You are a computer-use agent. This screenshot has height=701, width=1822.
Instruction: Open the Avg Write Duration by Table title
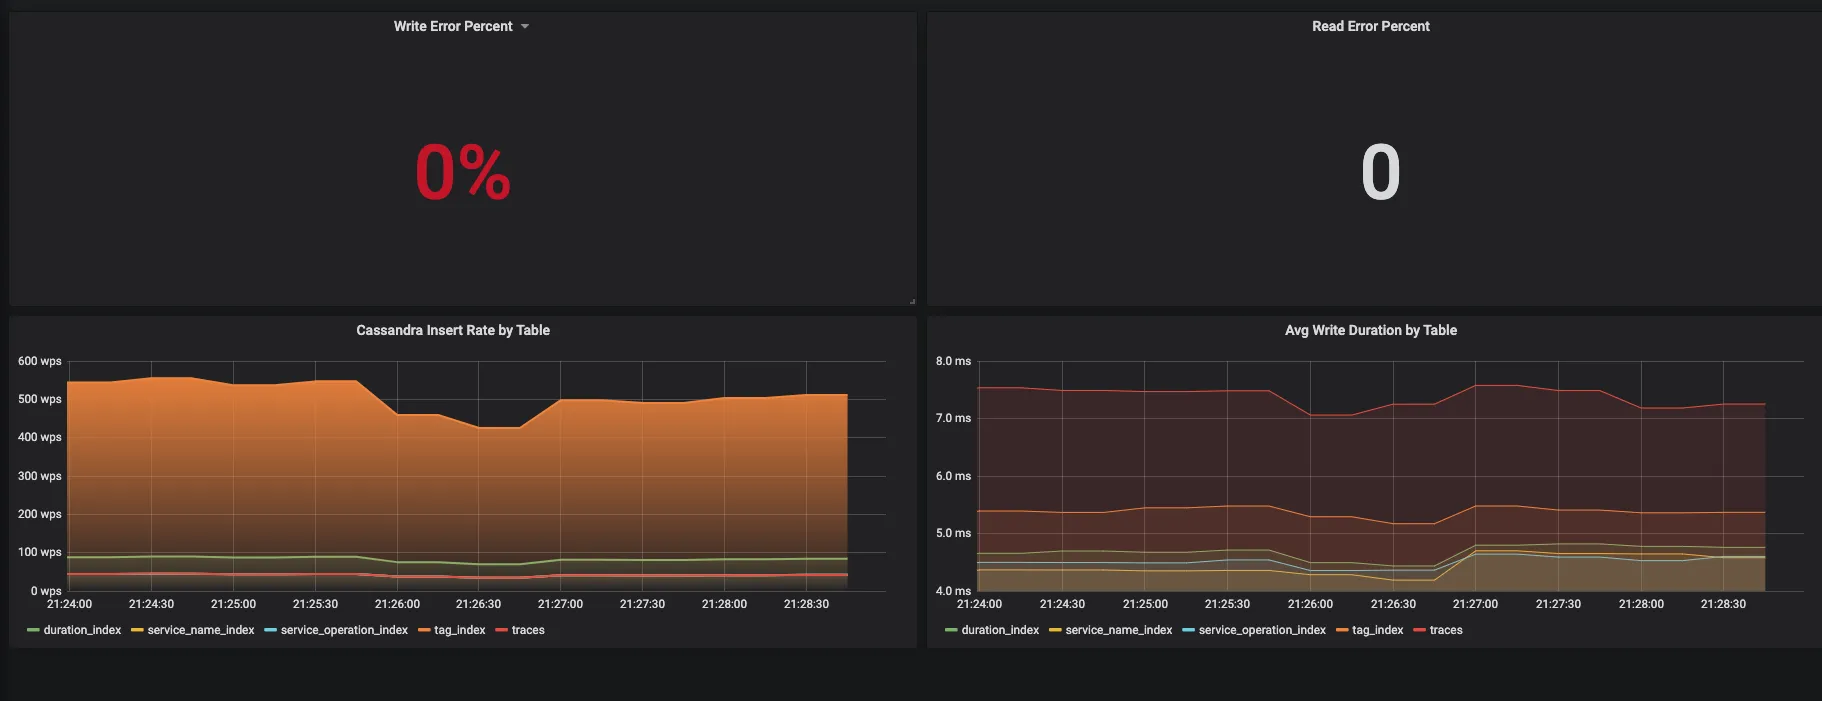coord(1371,330)
